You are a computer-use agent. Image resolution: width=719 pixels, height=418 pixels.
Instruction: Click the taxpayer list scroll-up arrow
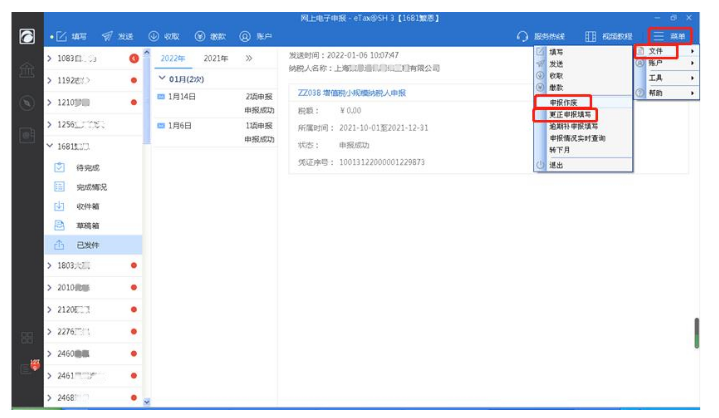point(147,52)
